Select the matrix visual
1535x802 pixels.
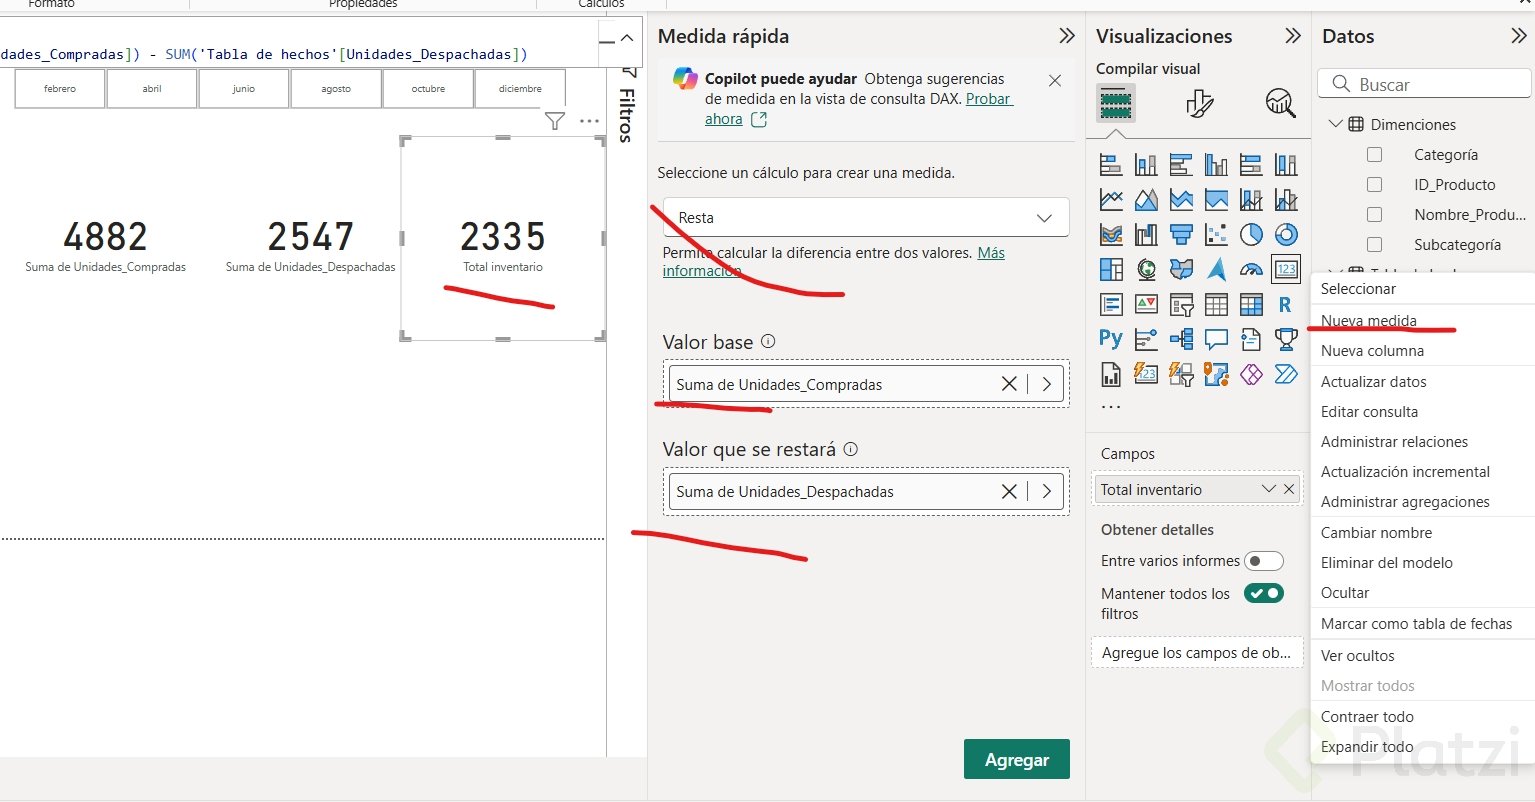(1251, 305)
